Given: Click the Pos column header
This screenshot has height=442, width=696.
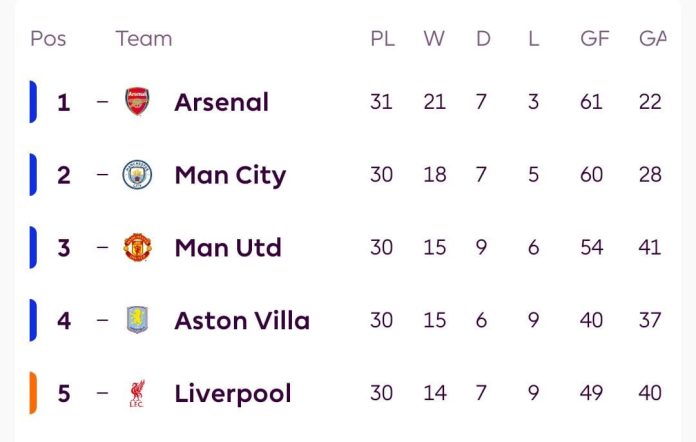Looking at the screenshot, I should coord(48,39).
